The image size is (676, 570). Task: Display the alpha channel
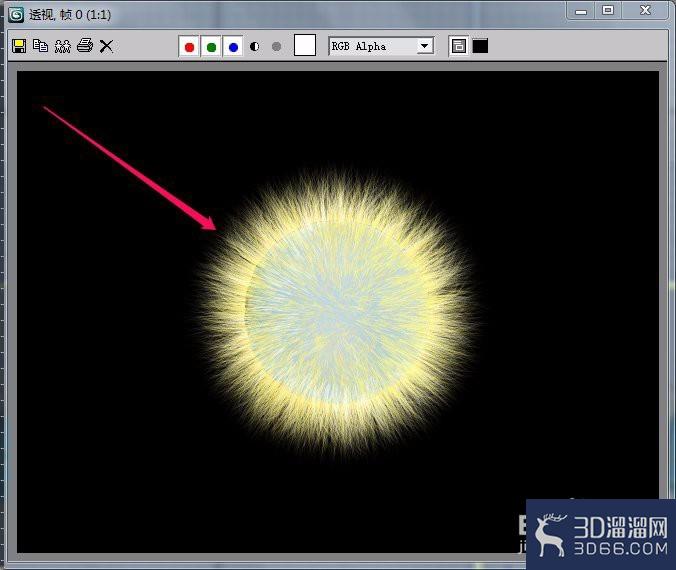point(254,47)
